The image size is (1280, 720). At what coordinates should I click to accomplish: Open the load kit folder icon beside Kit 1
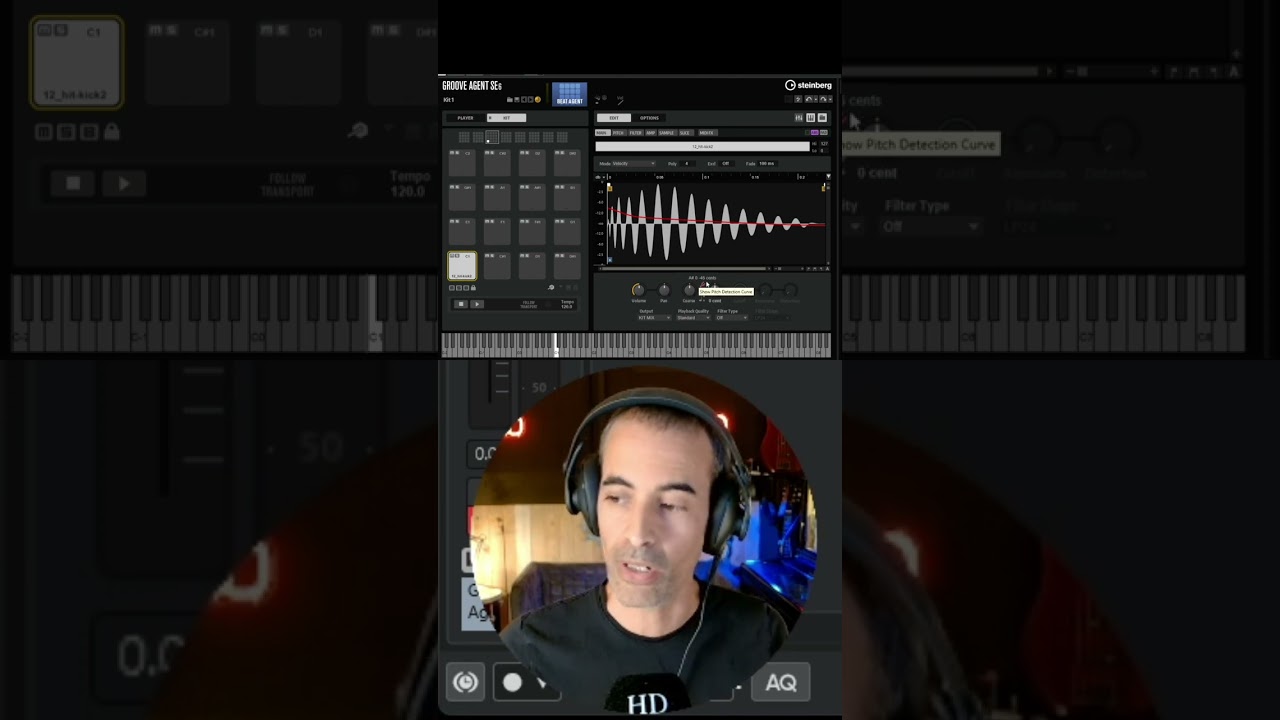coord(509,99)
